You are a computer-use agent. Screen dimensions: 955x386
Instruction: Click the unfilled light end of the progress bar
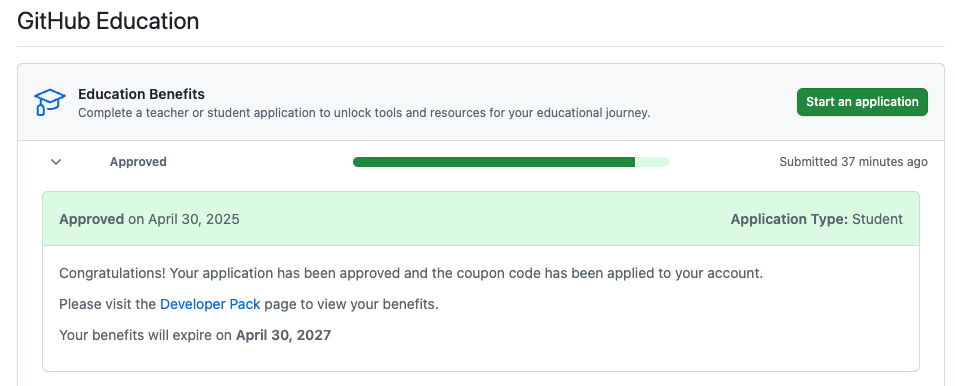[652, 162]
